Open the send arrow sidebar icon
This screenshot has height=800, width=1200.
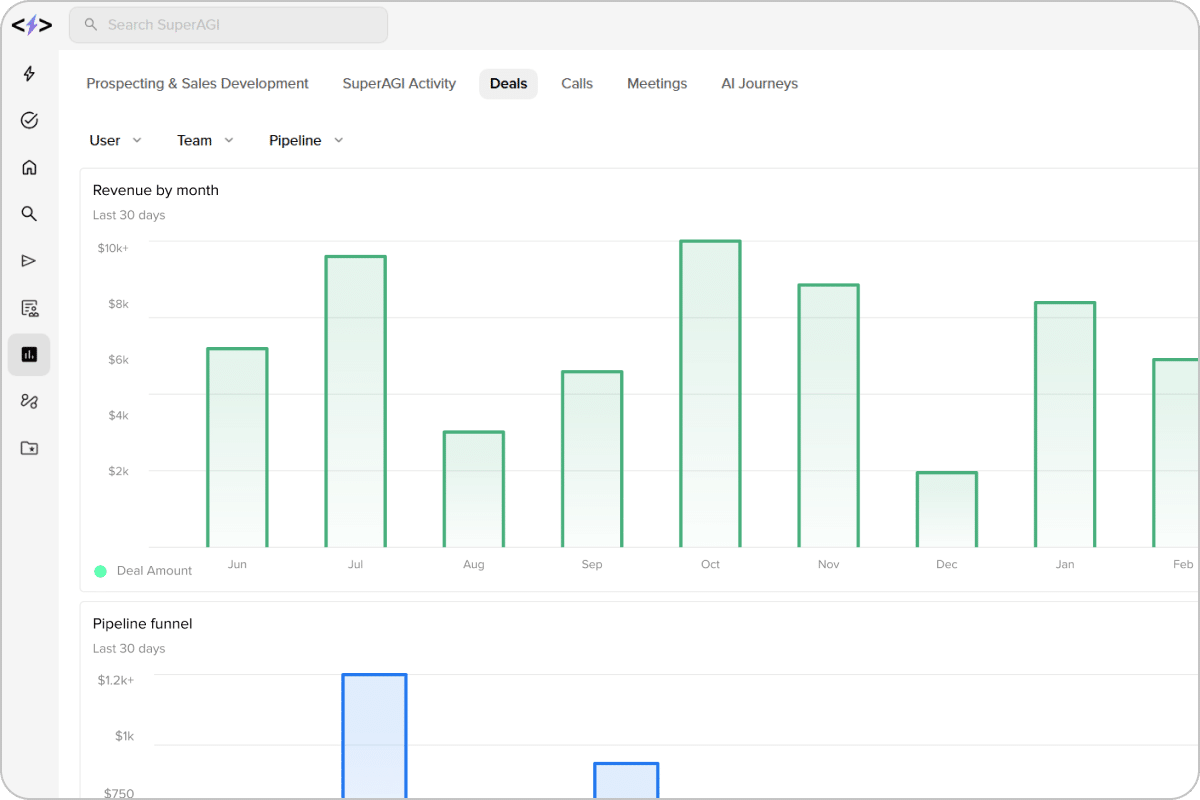29,261
